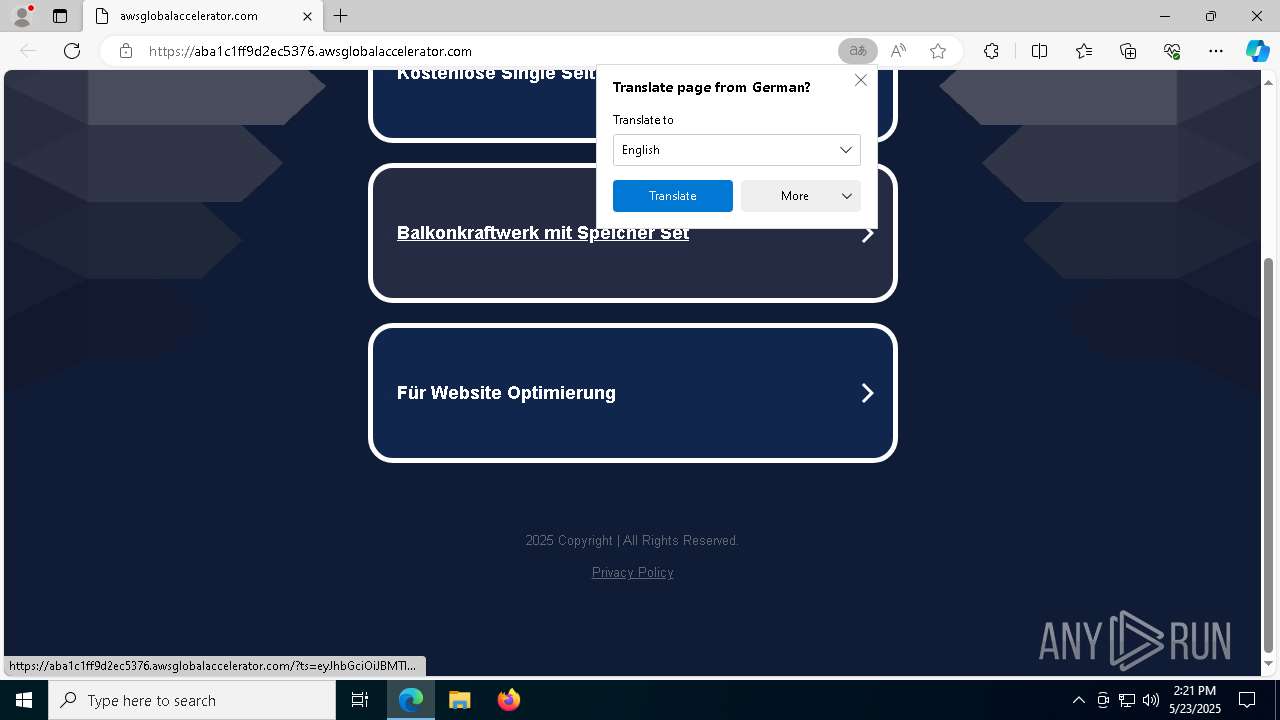1280x720 pixels.
Task: Open Collections panel
Action: point(1128,51)
